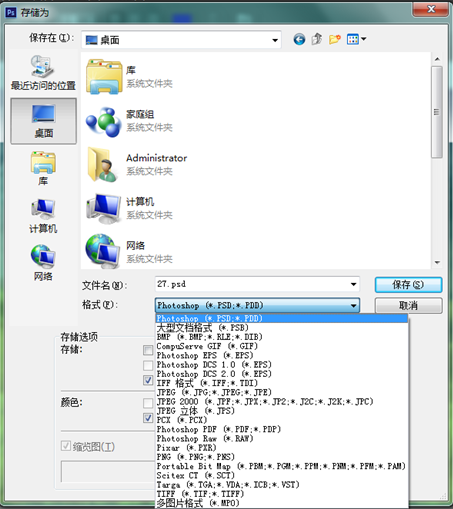This screenshot has height=509, width=453.
Task: Create a new folder
Action: pyautogui.click(x=335, y=39)
